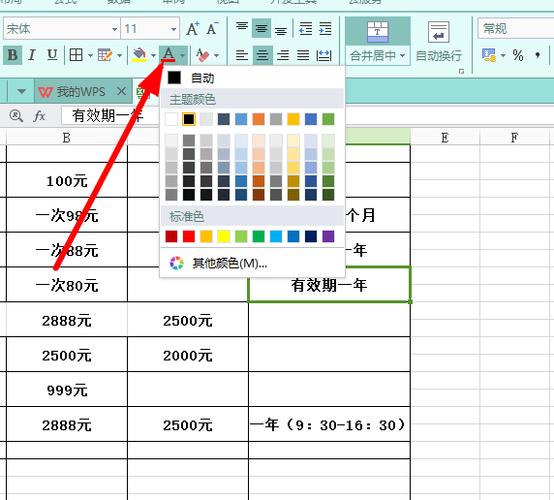The width and height of the screenshot is (554, 500).
Task: Open the font name dropdown
Action: (114, 29)
